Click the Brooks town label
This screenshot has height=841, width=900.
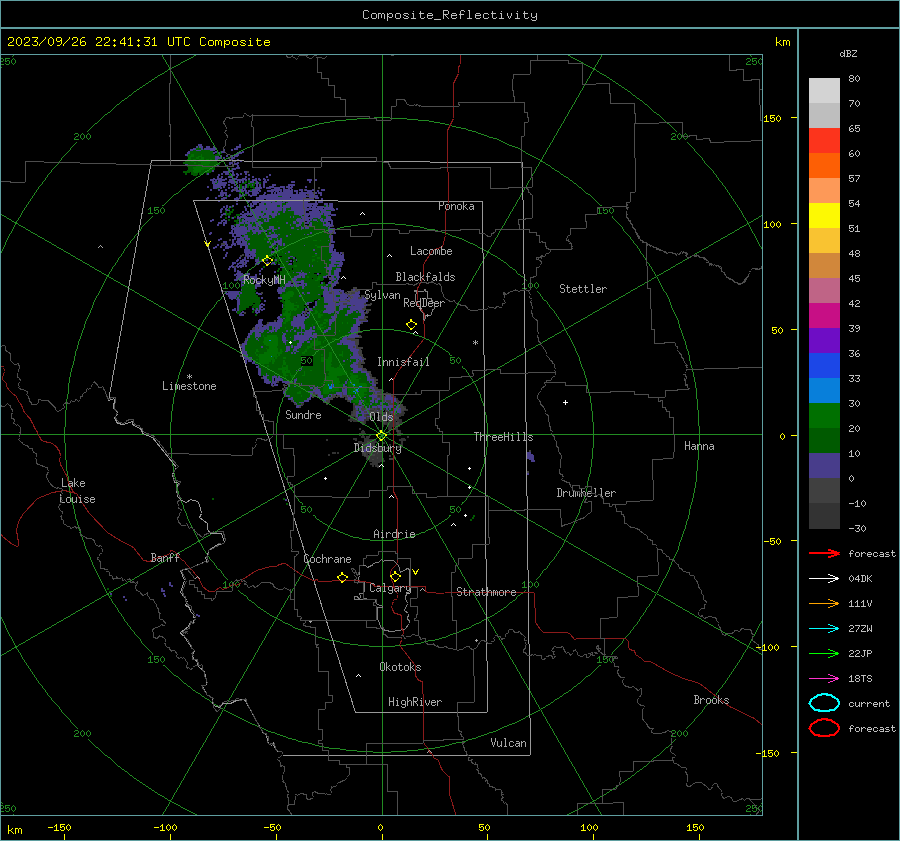tap(711, 700)
